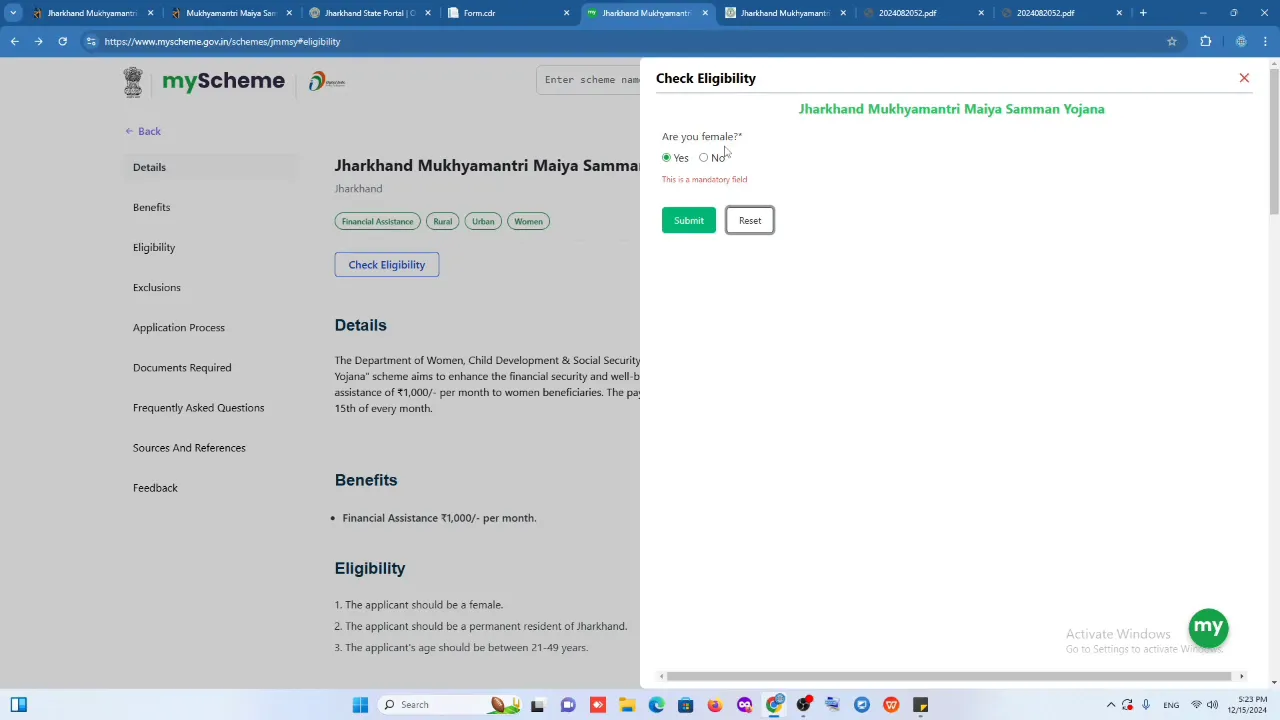Screen dimensions: 1280x720
Task: Click the panel horizontal scrollbar
Action: click(948, 677)
